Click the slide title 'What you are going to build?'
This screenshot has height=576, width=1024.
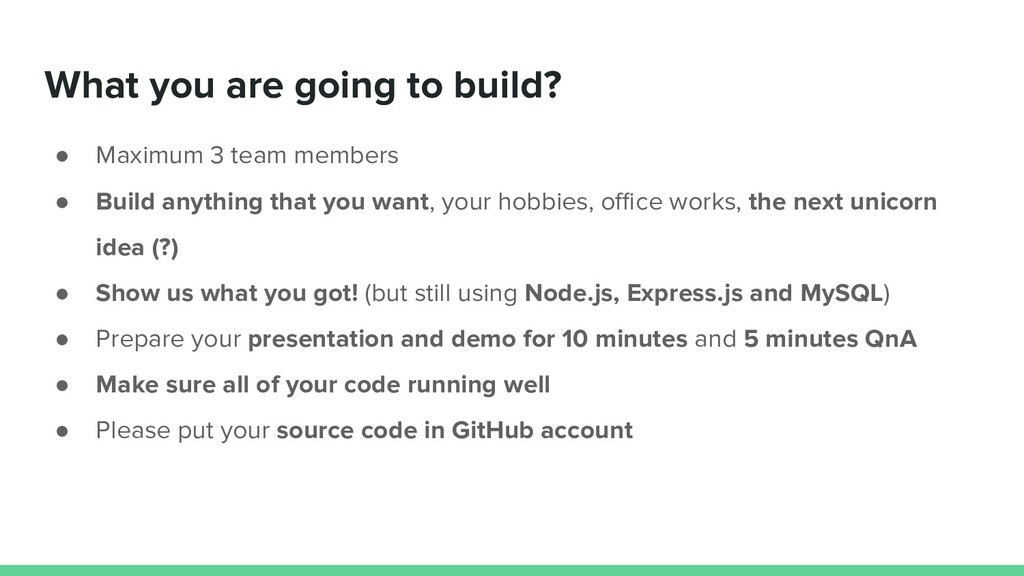pyautogui.click(x=302, y=86)
